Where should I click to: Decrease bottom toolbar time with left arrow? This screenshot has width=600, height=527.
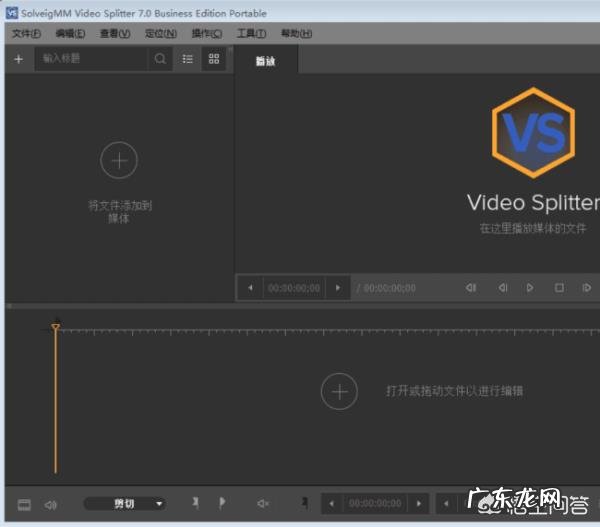(331, 503)
